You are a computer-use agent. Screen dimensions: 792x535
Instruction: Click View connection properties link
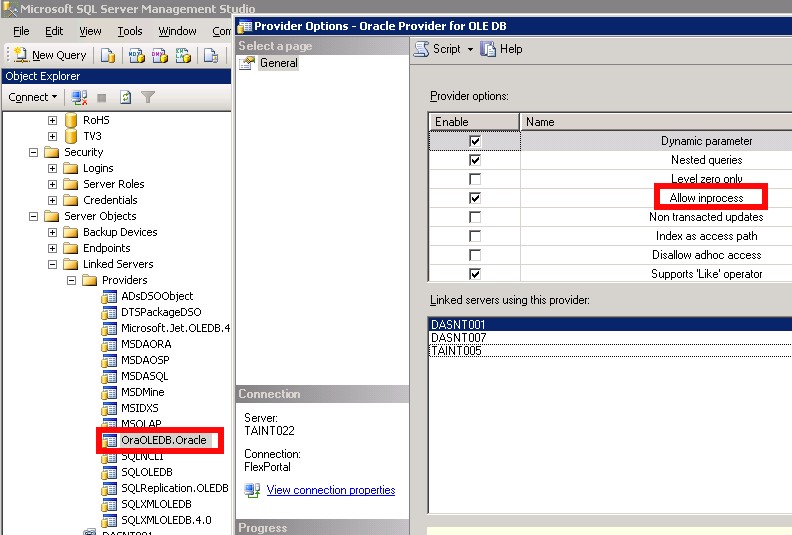[331, 490]
